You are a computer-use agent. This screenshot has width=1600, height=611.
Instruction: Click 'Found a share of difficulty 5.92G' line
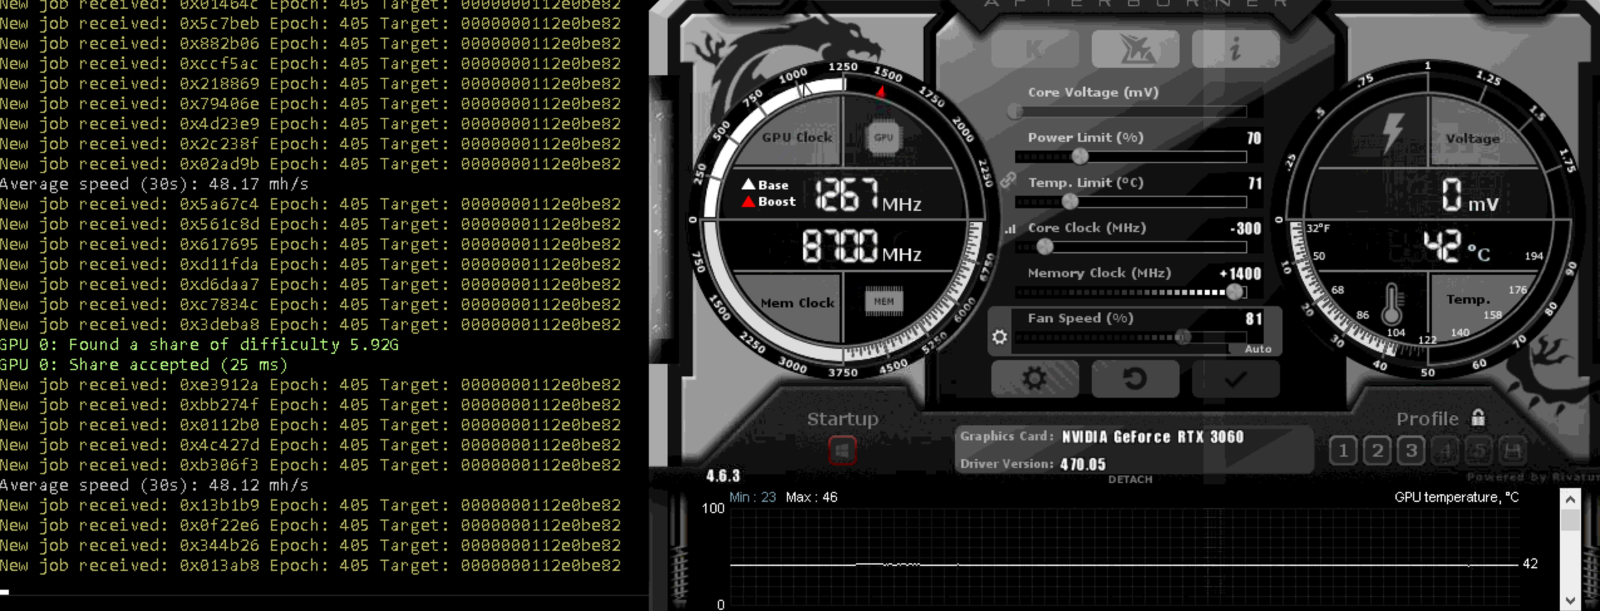pos(199,344)
